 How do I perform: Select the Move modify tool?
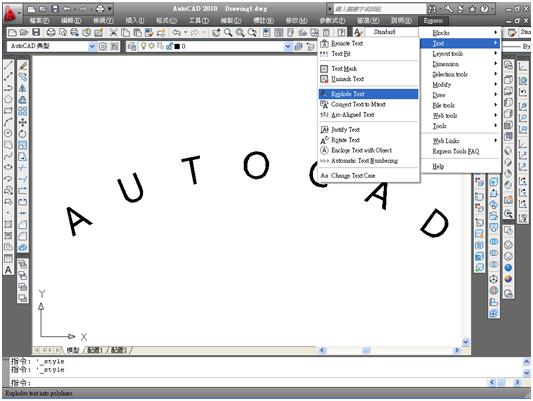tap(23, 122)
